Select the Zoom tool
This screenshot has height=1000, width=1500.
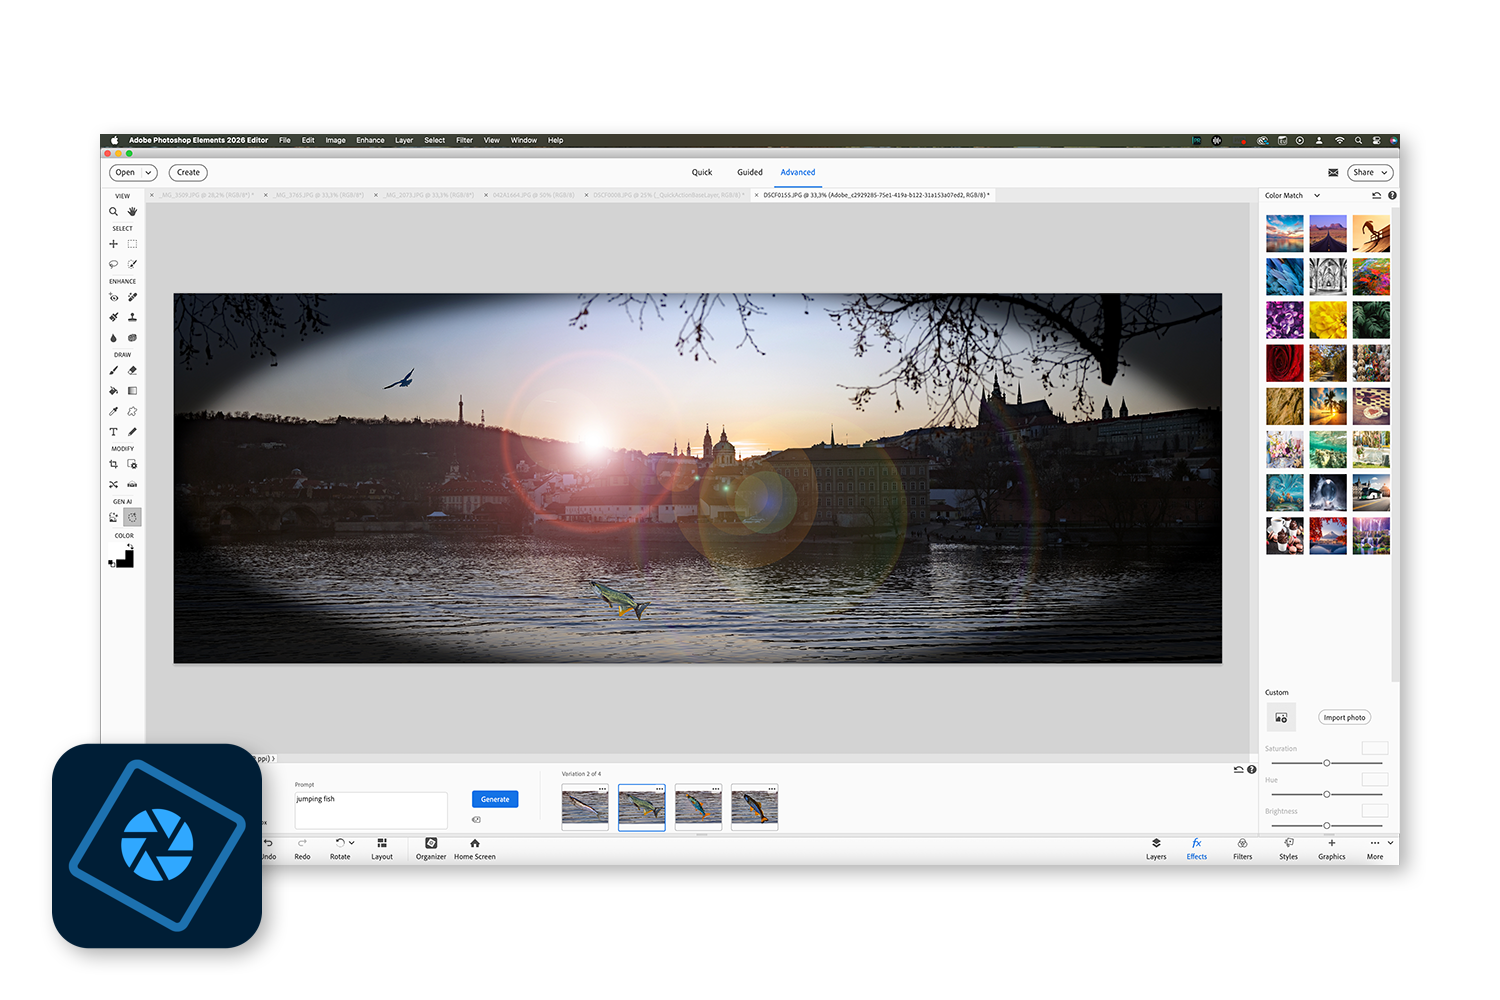click(x=113, y=211)
